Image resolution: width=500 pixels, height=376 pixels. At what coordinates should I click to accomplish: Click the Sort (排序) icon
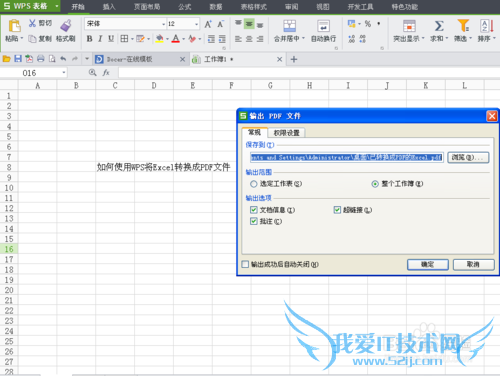pyautogui.click(x=487, y=26)
